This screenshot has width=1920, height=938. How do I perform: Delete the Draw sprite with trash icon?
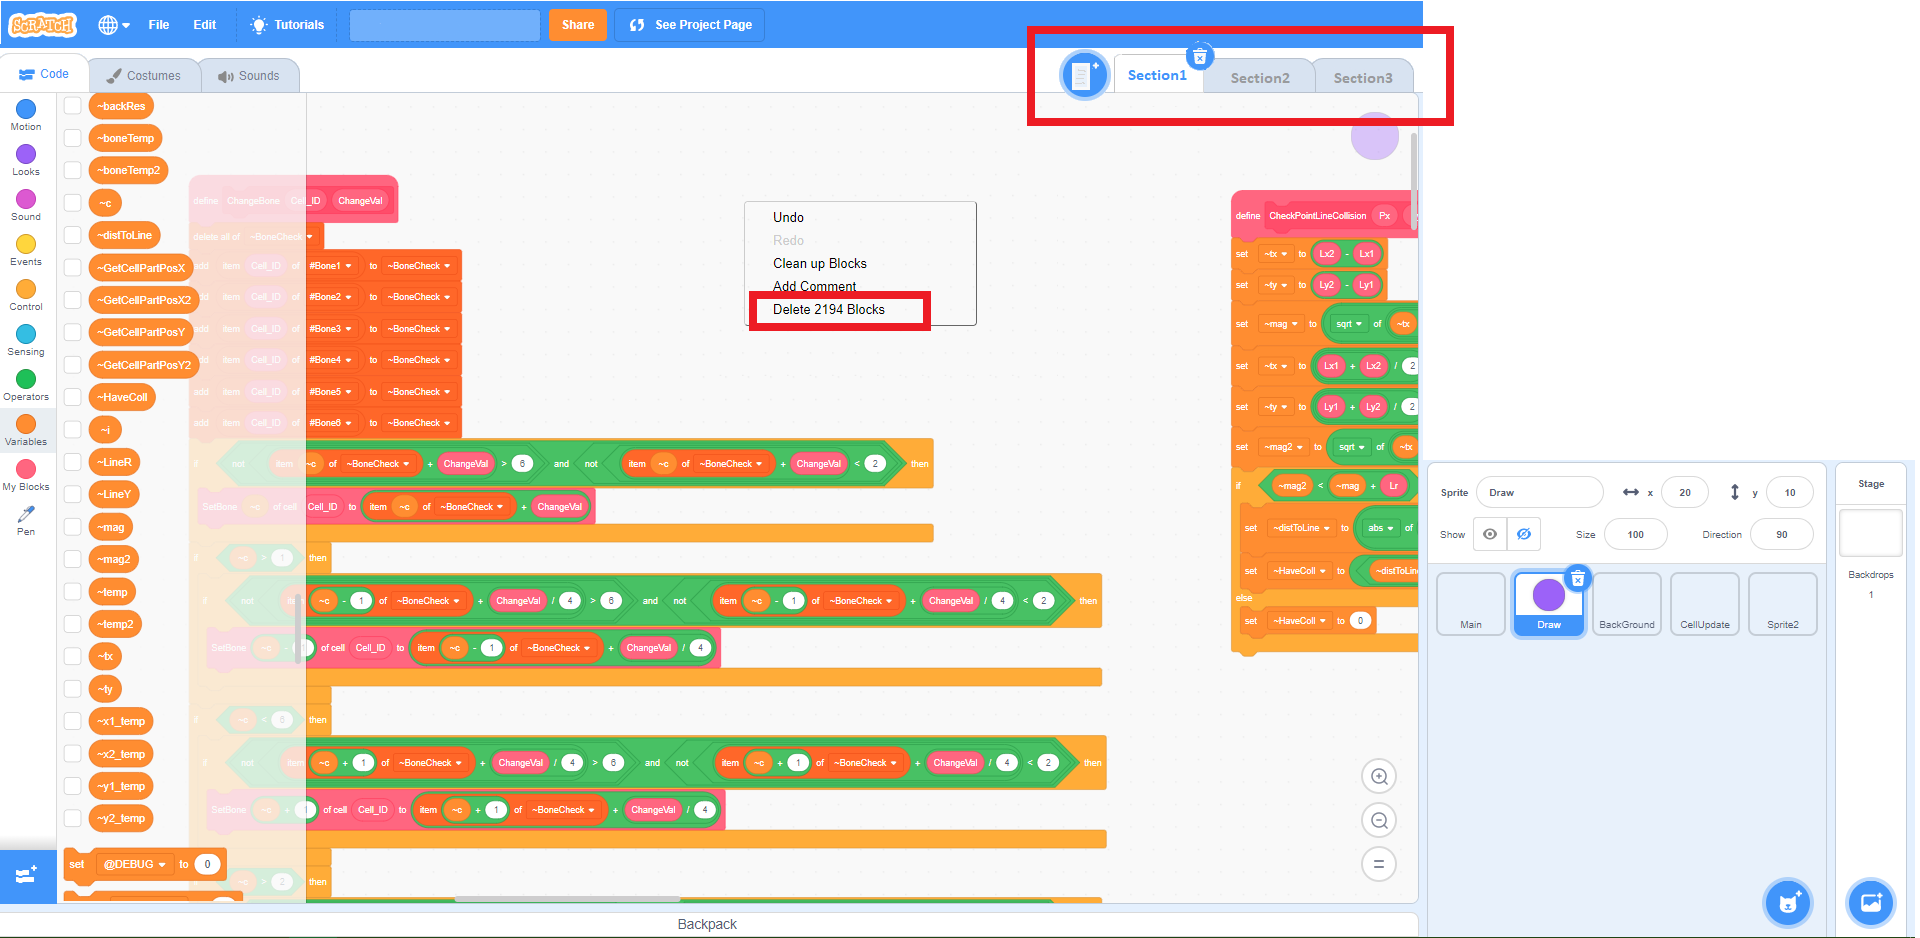[1577, 579]
